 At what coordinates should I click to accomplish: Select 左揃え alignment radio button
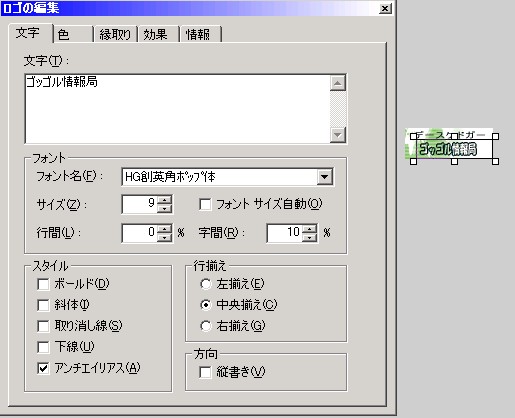click(x=206, y=284)
